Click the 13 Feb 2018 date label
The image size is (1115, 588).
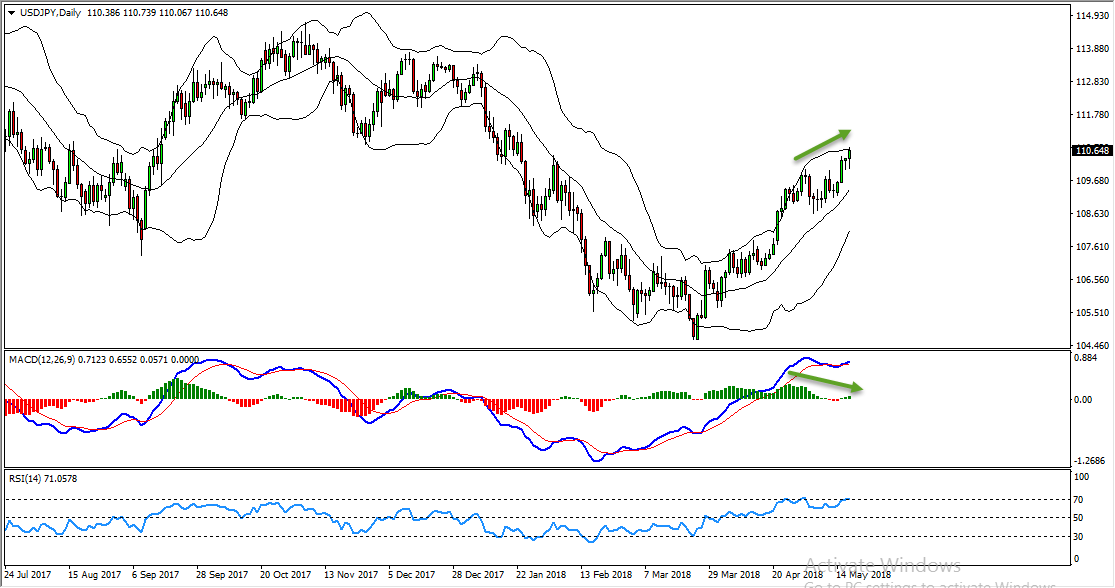(x=605, y=574)
